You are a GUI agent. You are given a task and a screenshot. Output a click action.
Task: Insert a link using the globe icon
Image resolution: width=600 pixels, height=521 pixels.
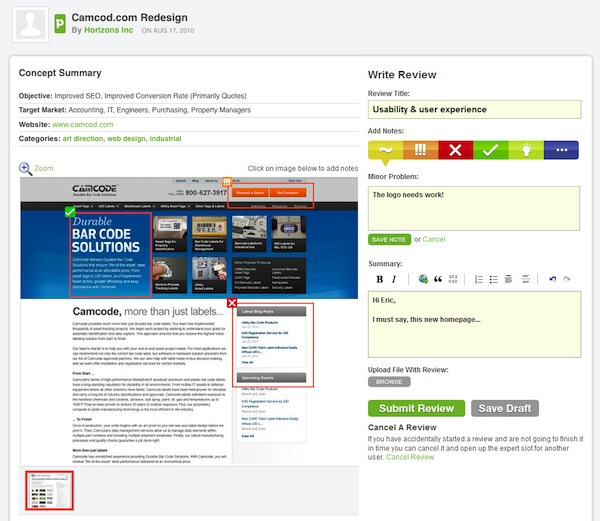point(424,278)
